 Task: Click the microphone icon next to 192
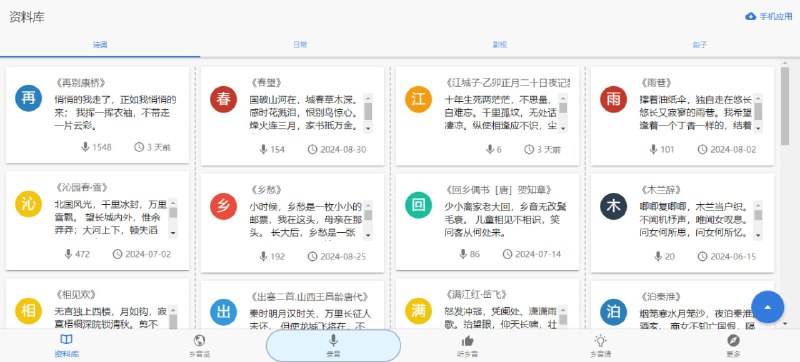coord(263,256)
